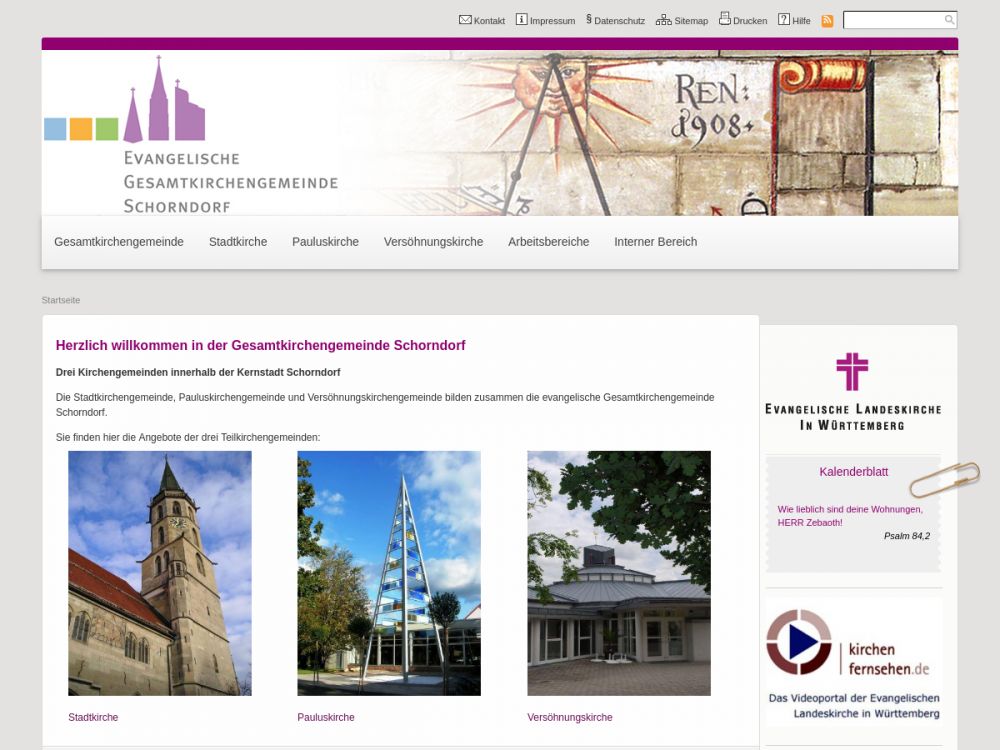
Task: Click the Pauluskirche glass tower photo
Action: 389,573
